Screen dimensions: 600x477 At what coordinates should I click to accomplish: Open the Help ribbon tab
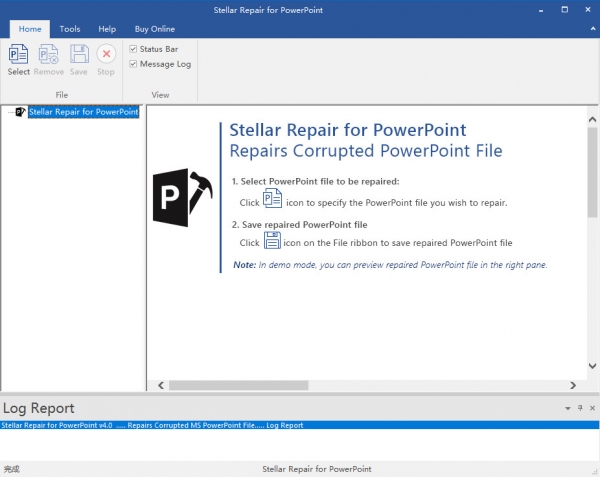point(107,29)
